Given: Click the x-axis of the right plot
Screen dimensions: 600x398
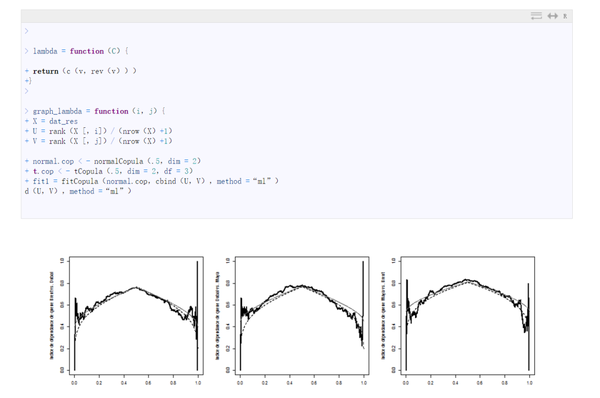Looking at the screenshot, I should pos(468,382).
